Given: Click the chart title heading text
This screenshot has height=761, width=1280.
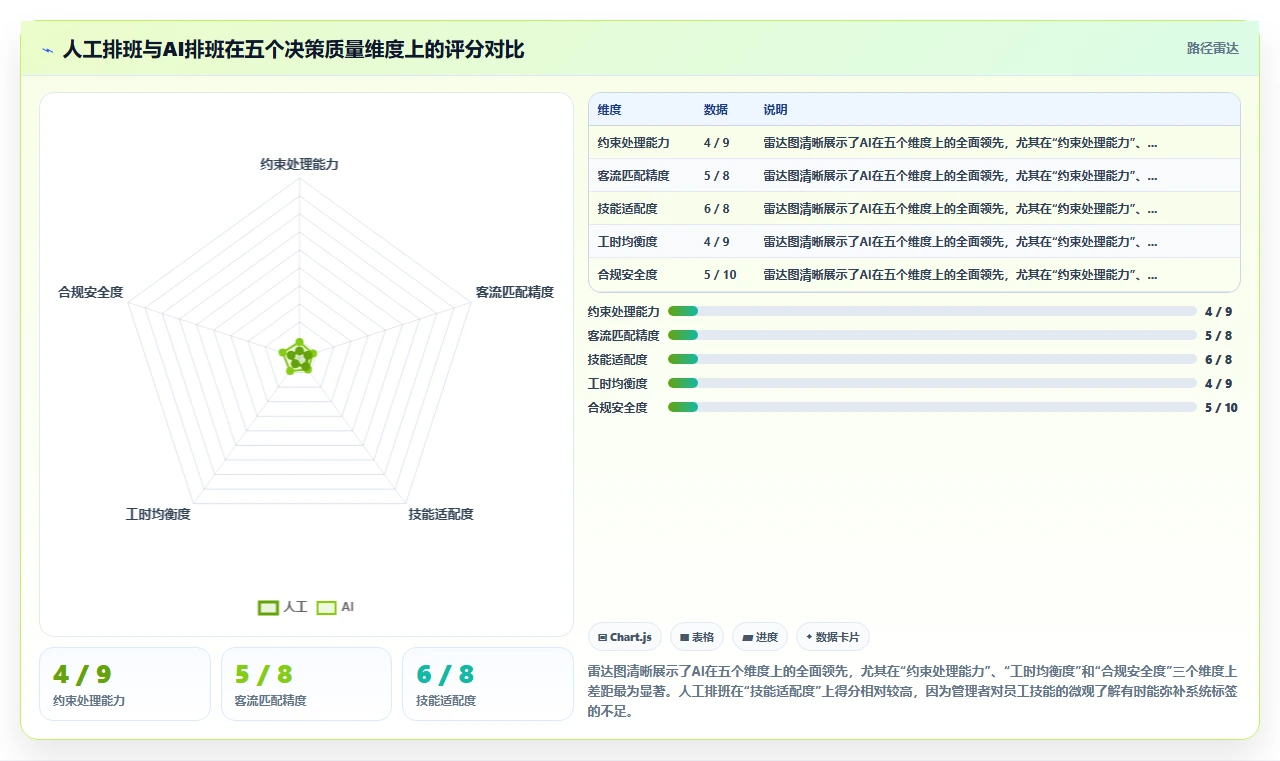Looking at the screenshot, I should point(294,49).
